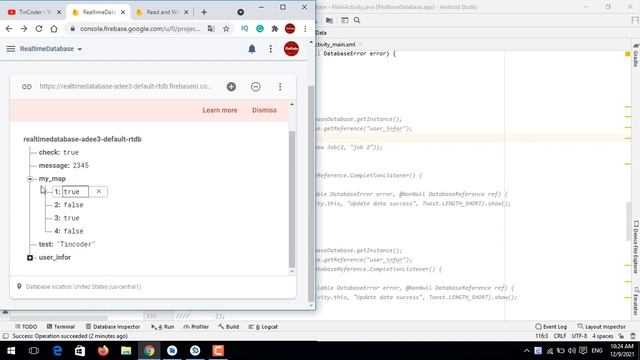Open Chrome extensions puzzle icon
The height and width of the screenshot is (360, 640).
[275, 29]
